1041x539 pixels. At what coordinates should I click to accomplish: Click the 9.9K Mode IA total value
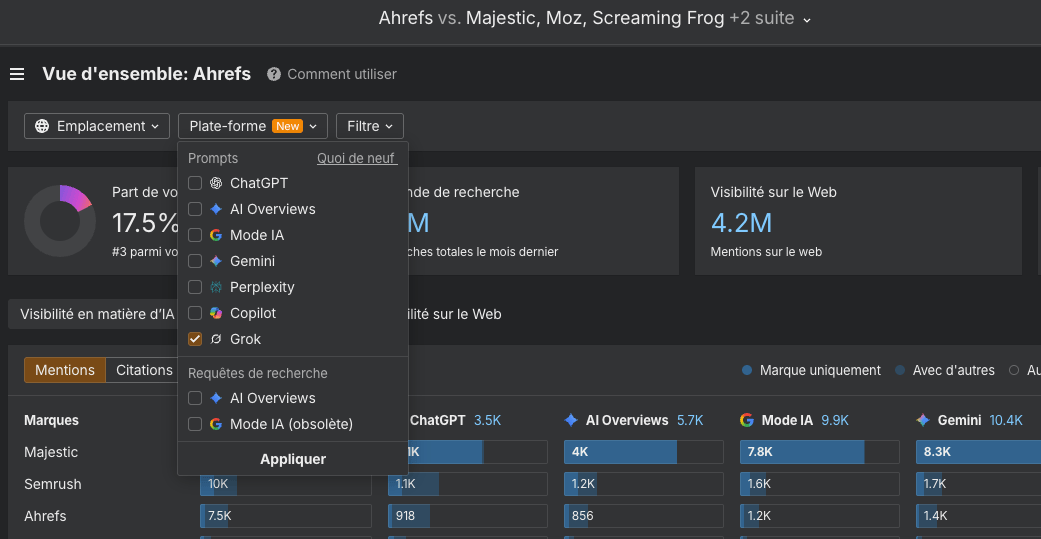click(835, 420)
